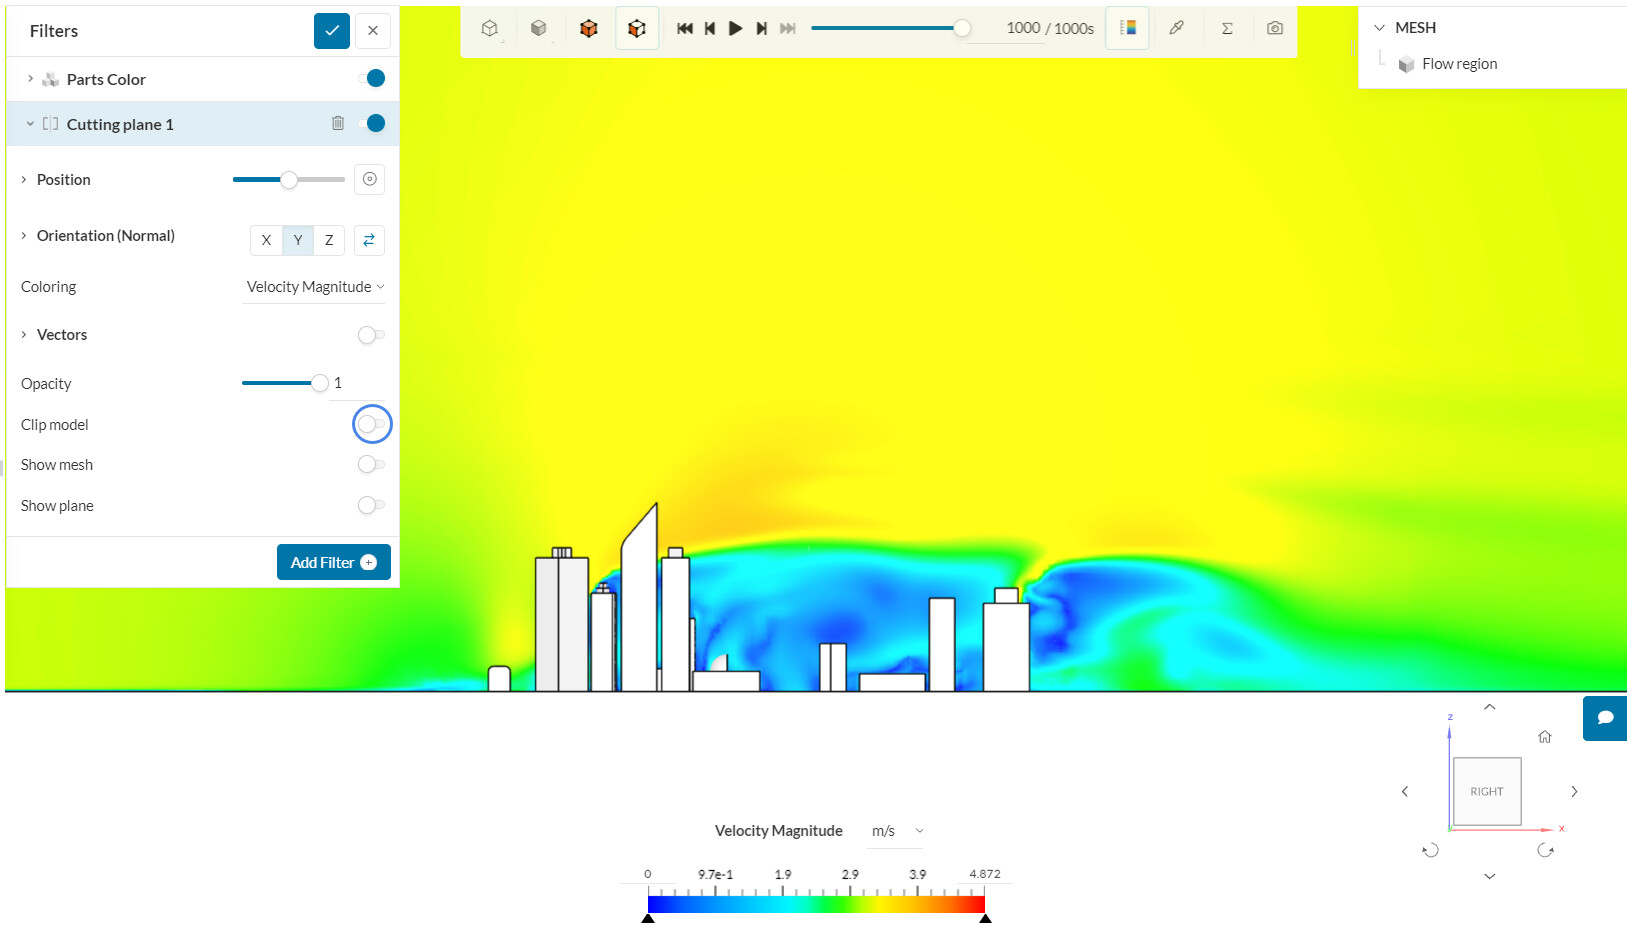Expand the Vectors settings

click(x=24, y=335)
